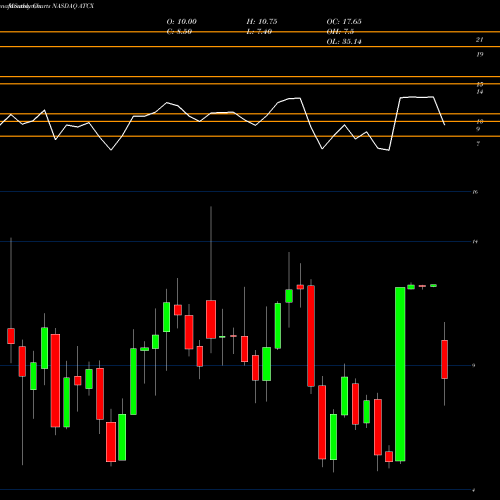Click the tallest green candle body

(x=400, y=374)
